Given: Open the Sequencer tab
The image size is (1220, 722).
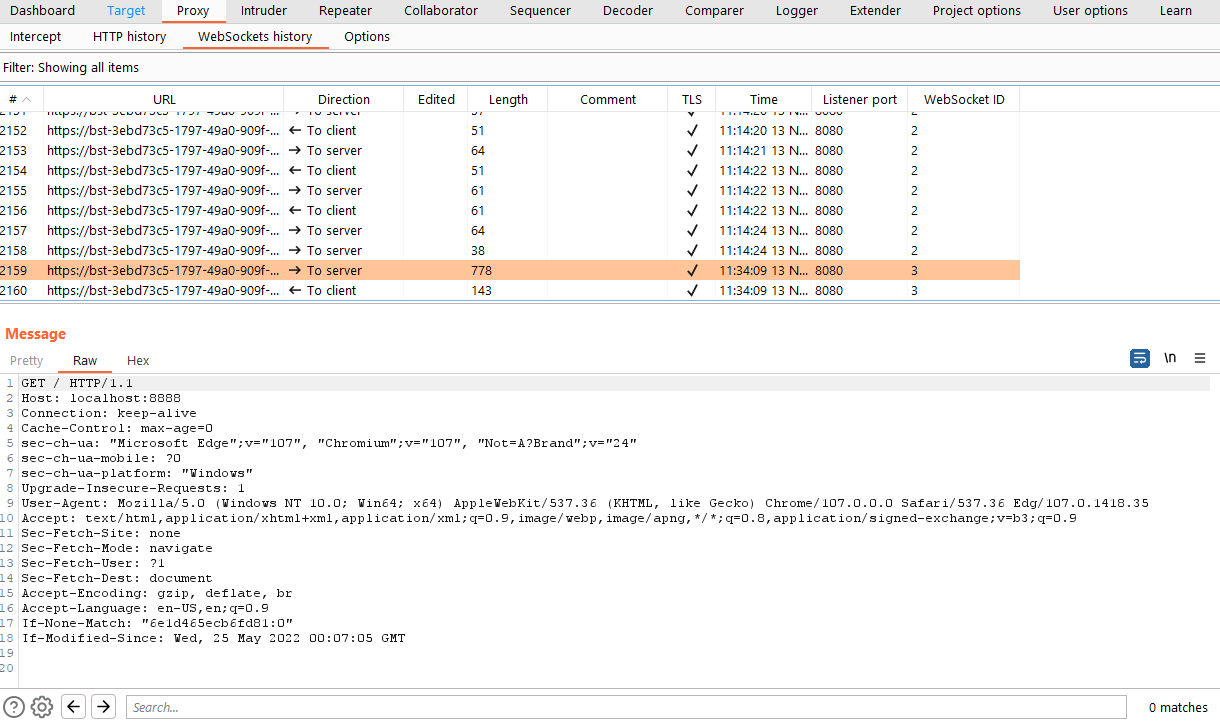Looking at the screenshot, I should (x=540, y=11).
